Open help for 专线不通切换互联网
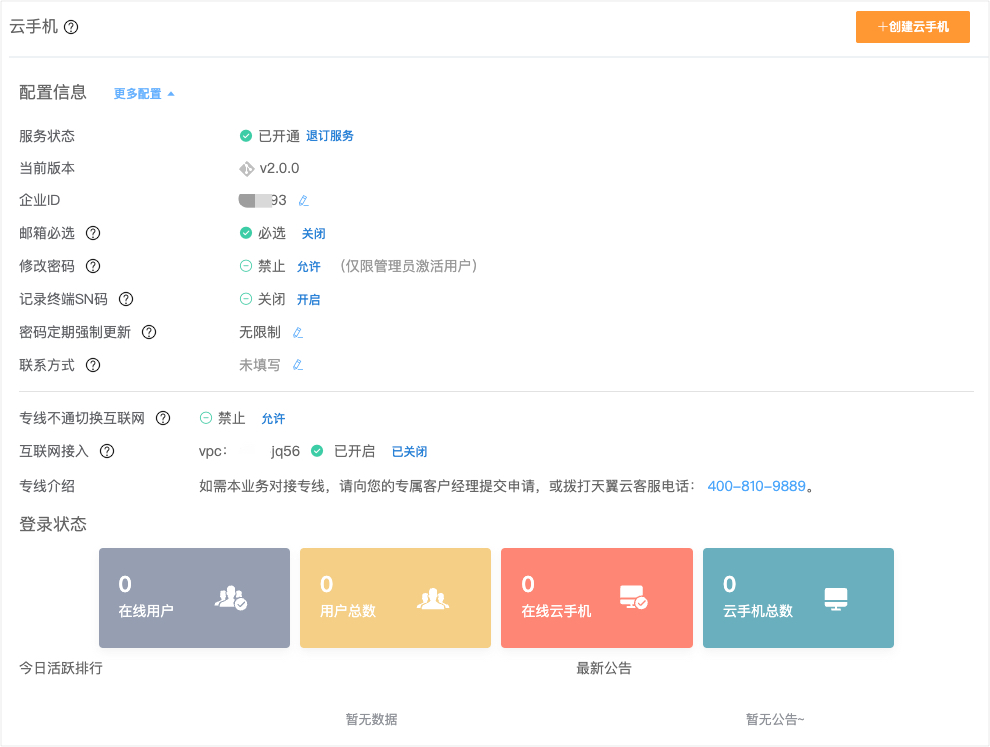Viewport: 990px width, 747px height. (163, 418)
